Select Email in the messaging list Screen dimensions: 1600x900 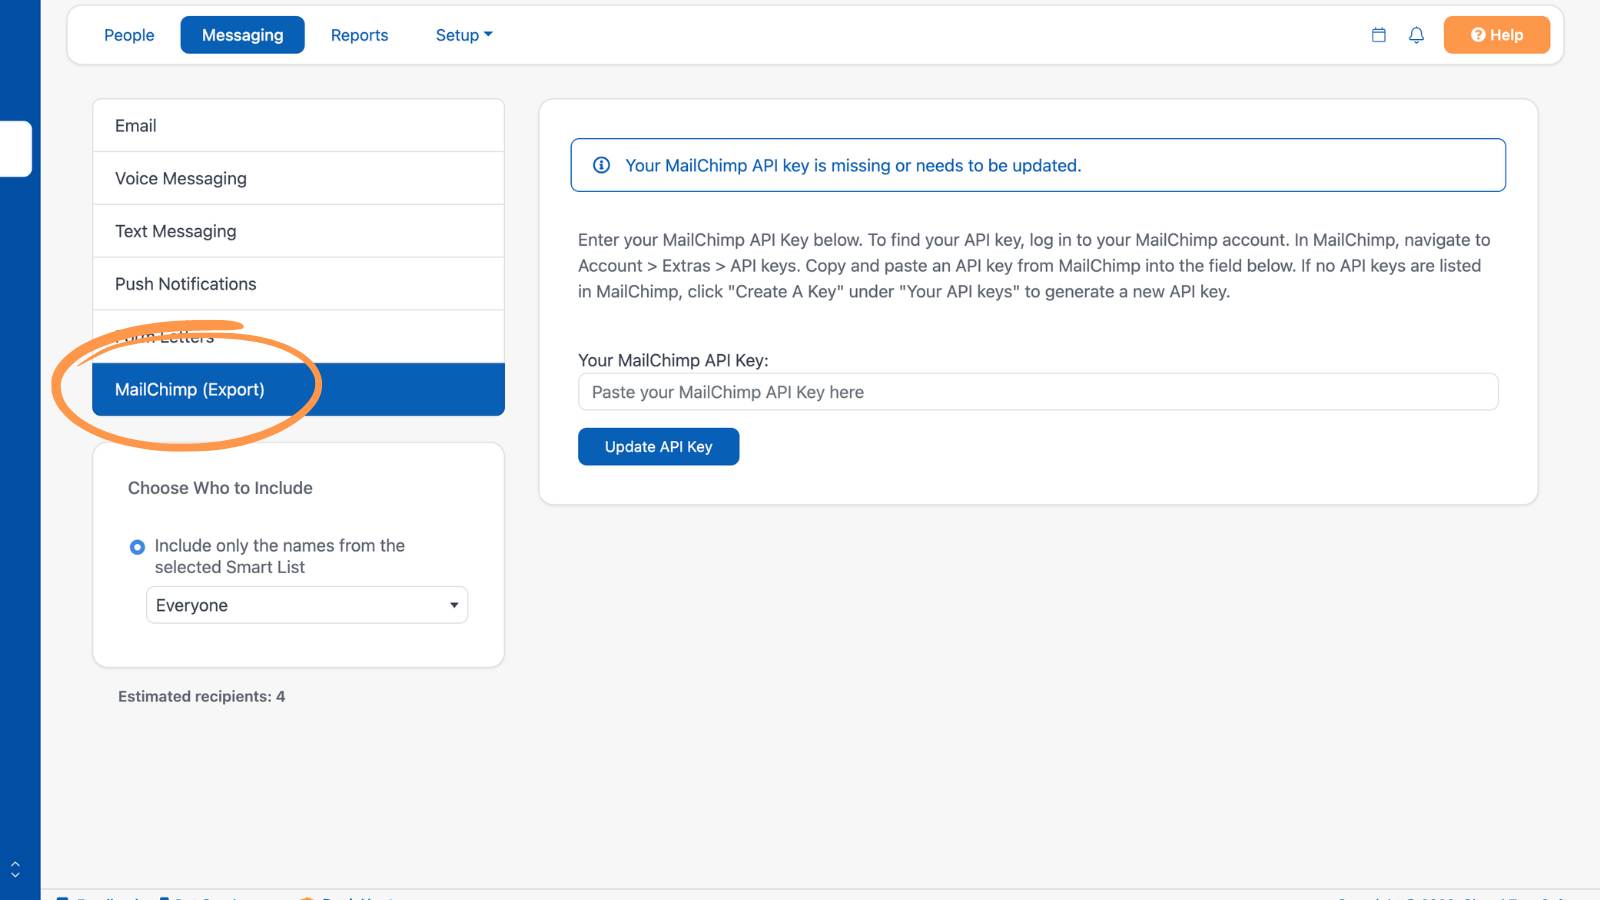point(298,126)
